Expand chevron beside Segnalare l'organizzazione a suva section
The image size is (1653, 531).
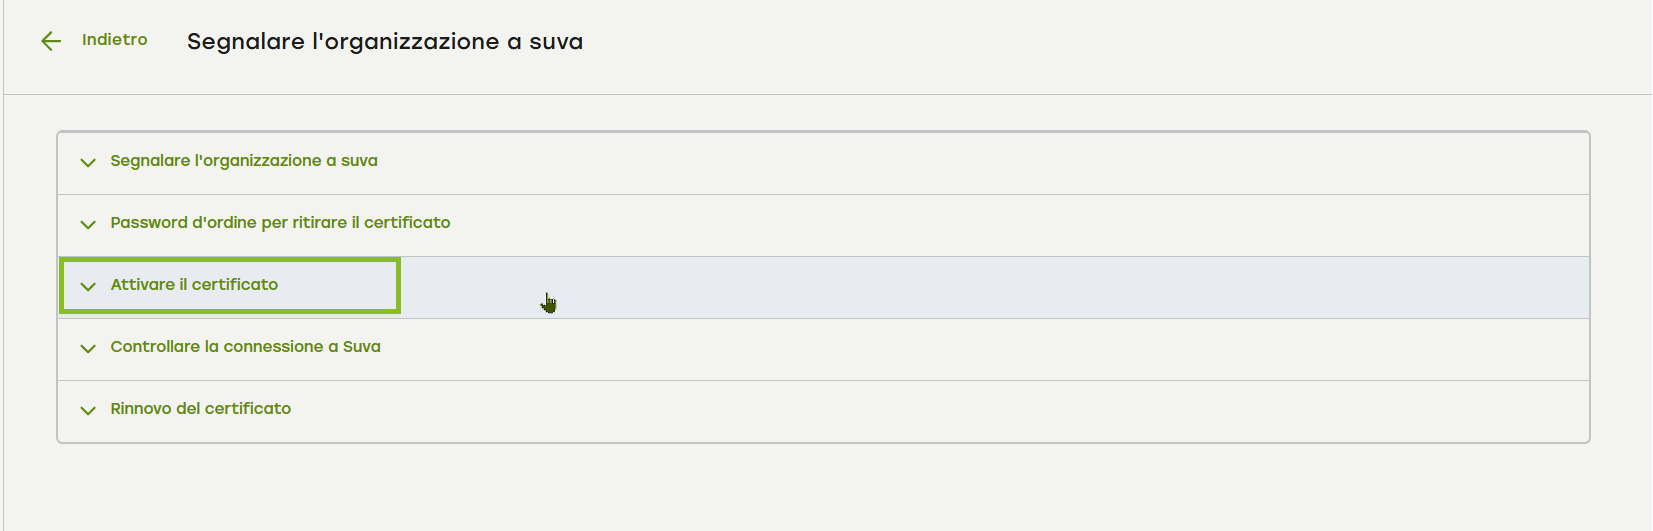[88, 162]
